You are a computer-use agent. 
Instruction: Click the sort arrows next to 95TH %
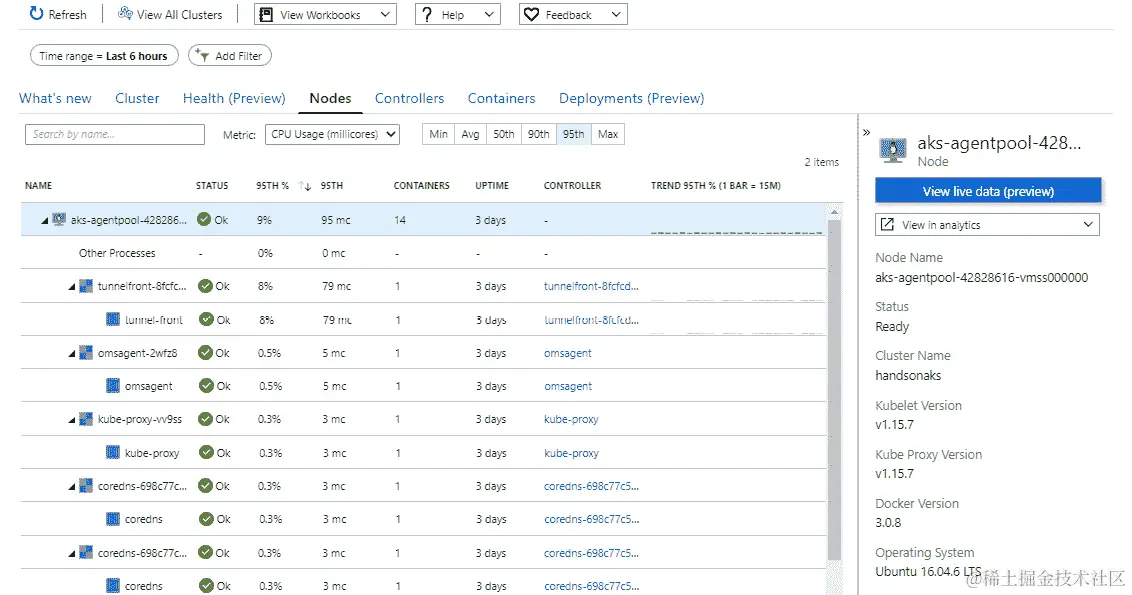coord(305,186)
